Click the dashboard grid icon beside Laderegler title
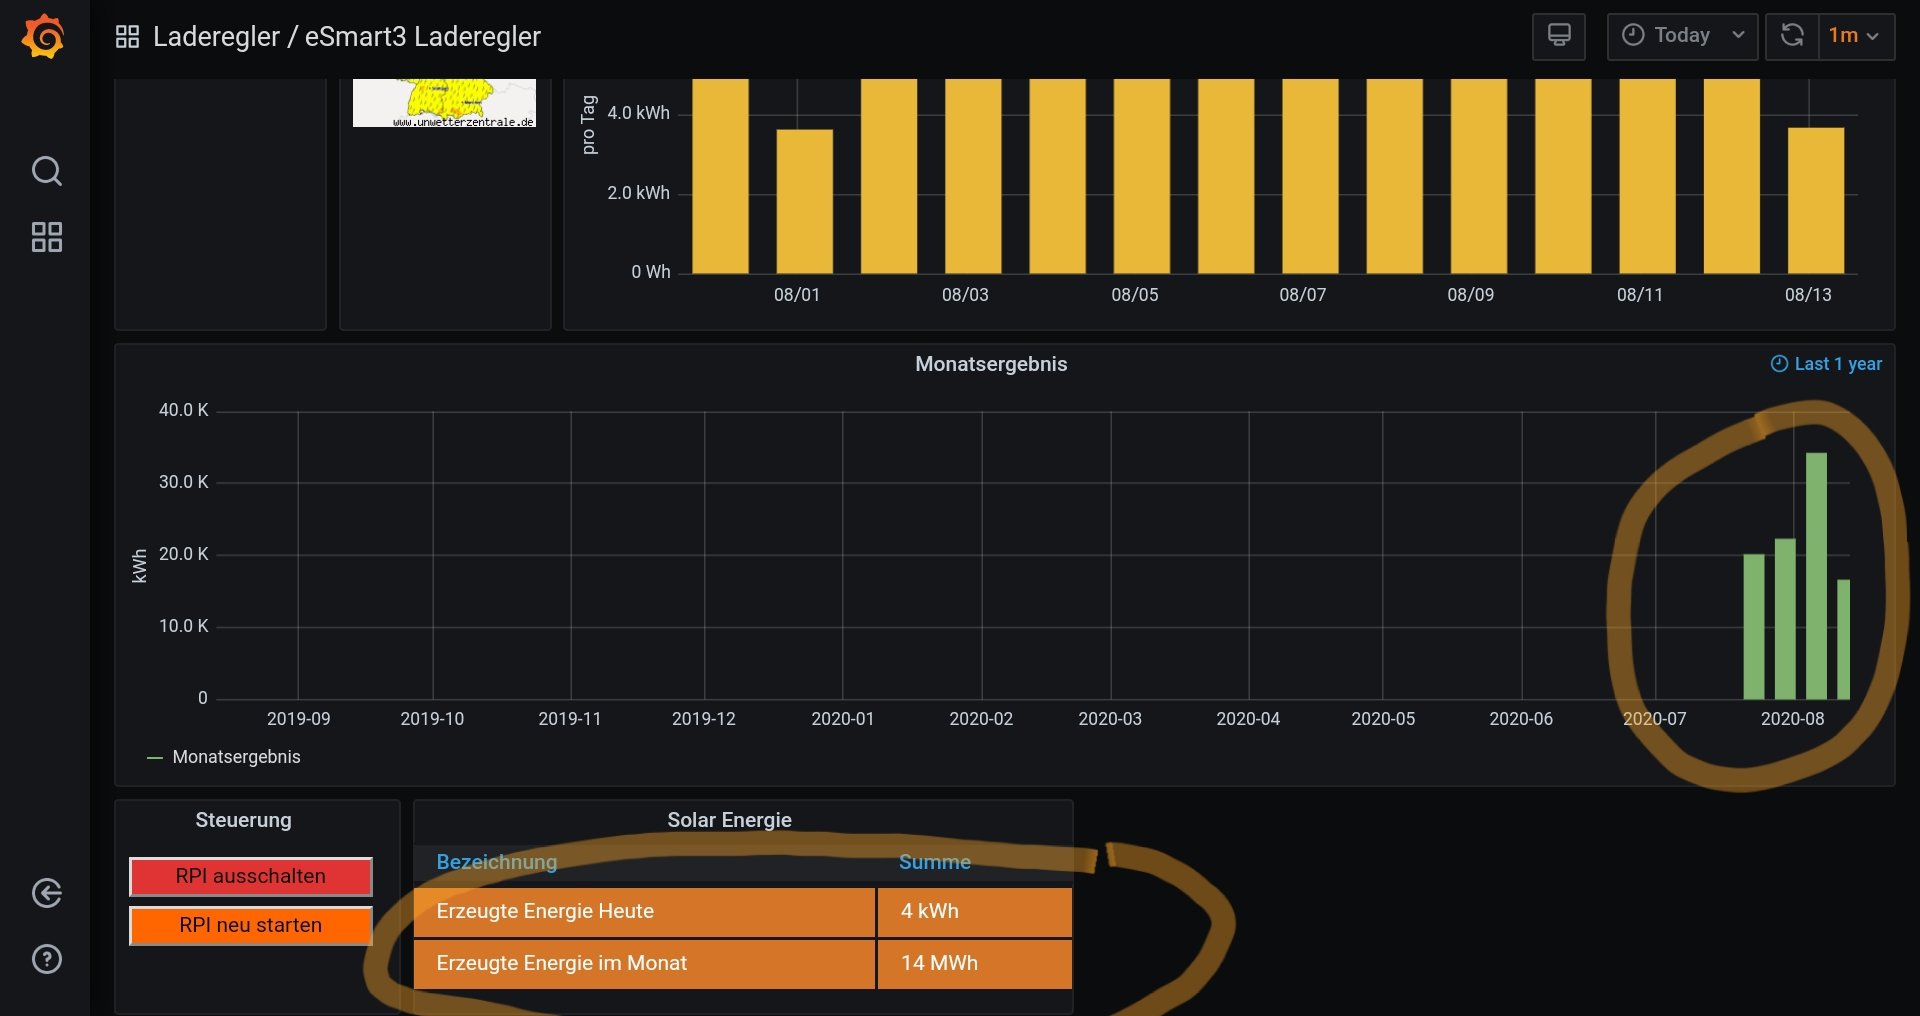The height and width of the screenshot is (1016, 1920). 127,37
